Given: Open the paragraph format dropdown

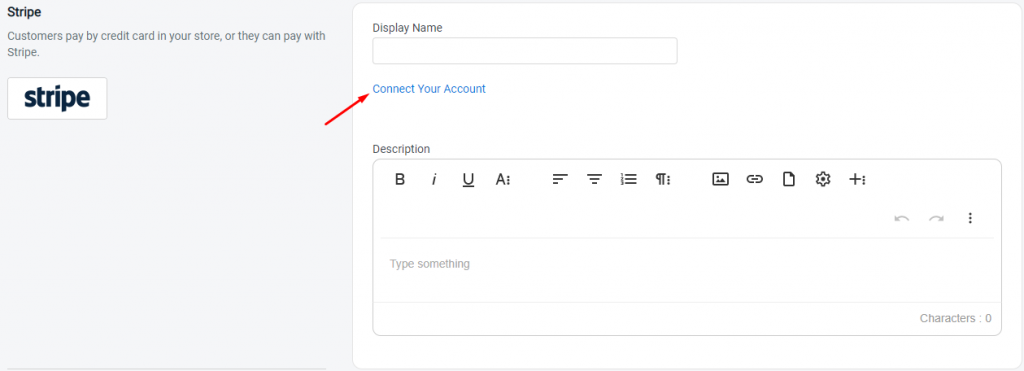Looking at the screenshot, I should (x=663, y=179).
